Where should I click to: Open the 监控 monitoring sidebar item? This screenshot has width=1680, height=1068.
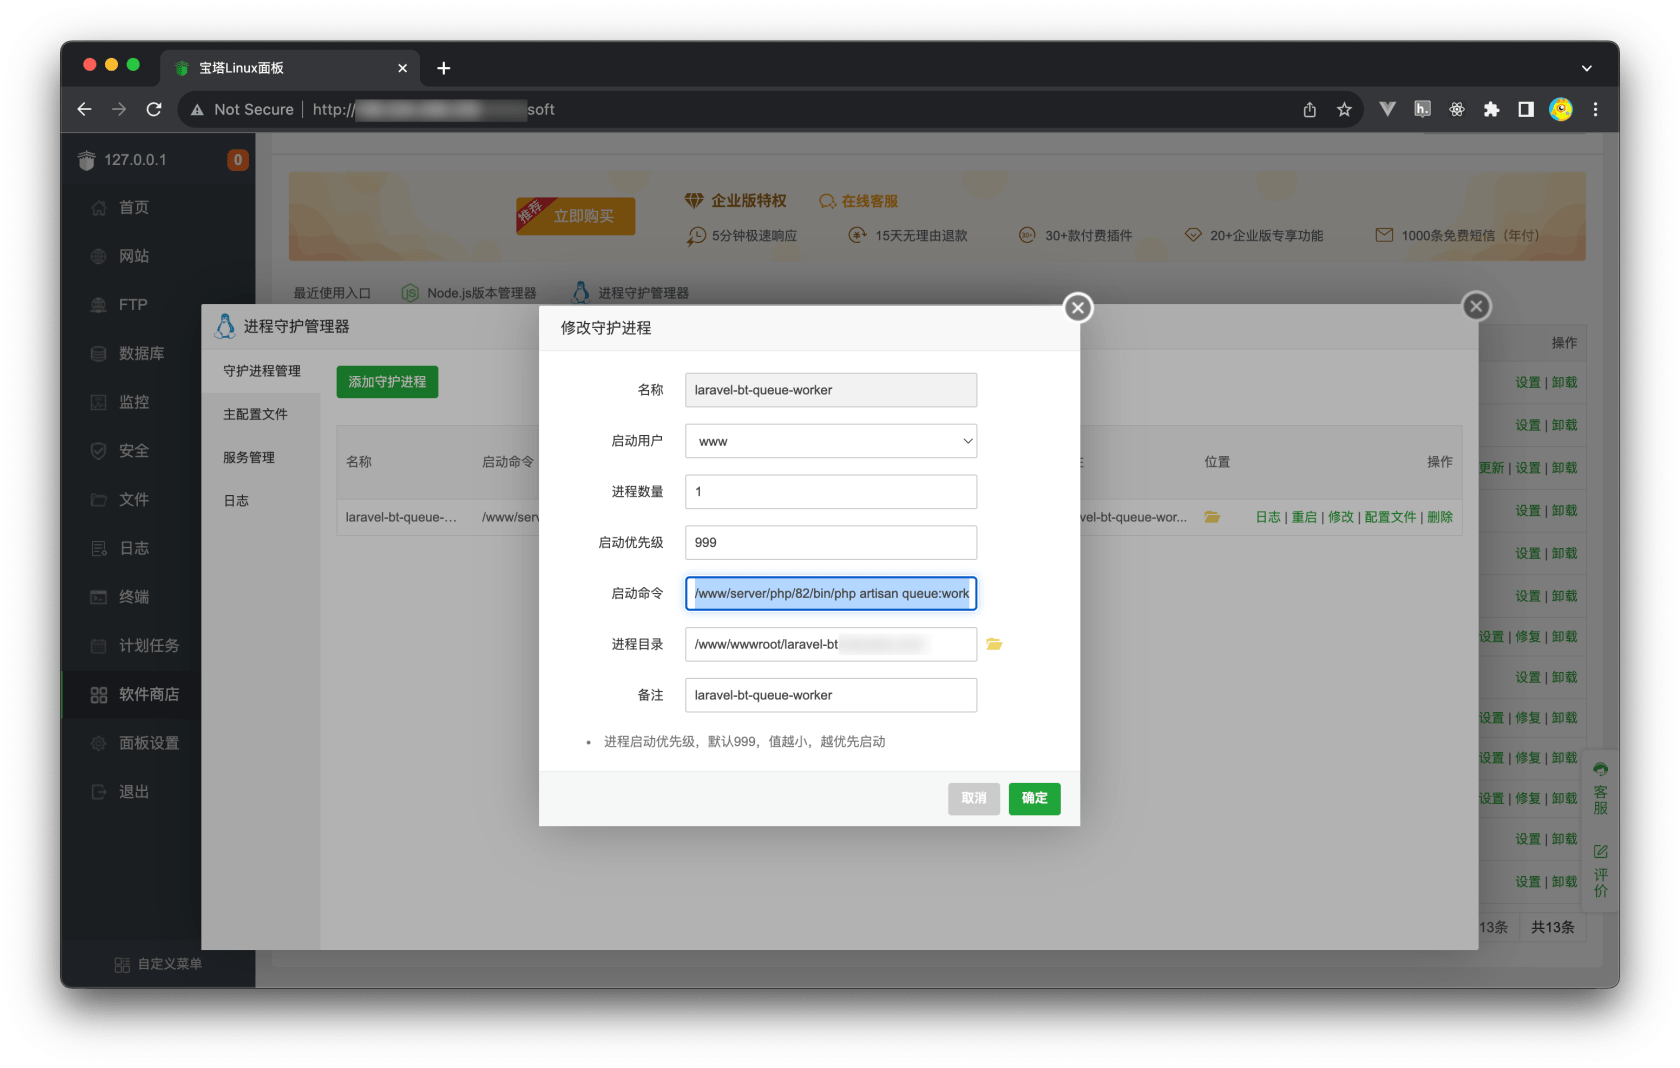point(133,402)
